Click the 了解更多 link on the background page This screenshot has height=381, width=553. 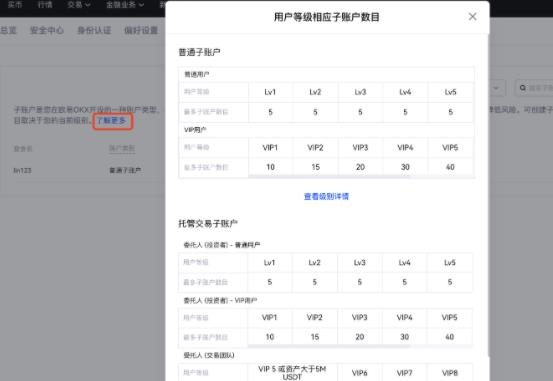[x=112, y=121]
